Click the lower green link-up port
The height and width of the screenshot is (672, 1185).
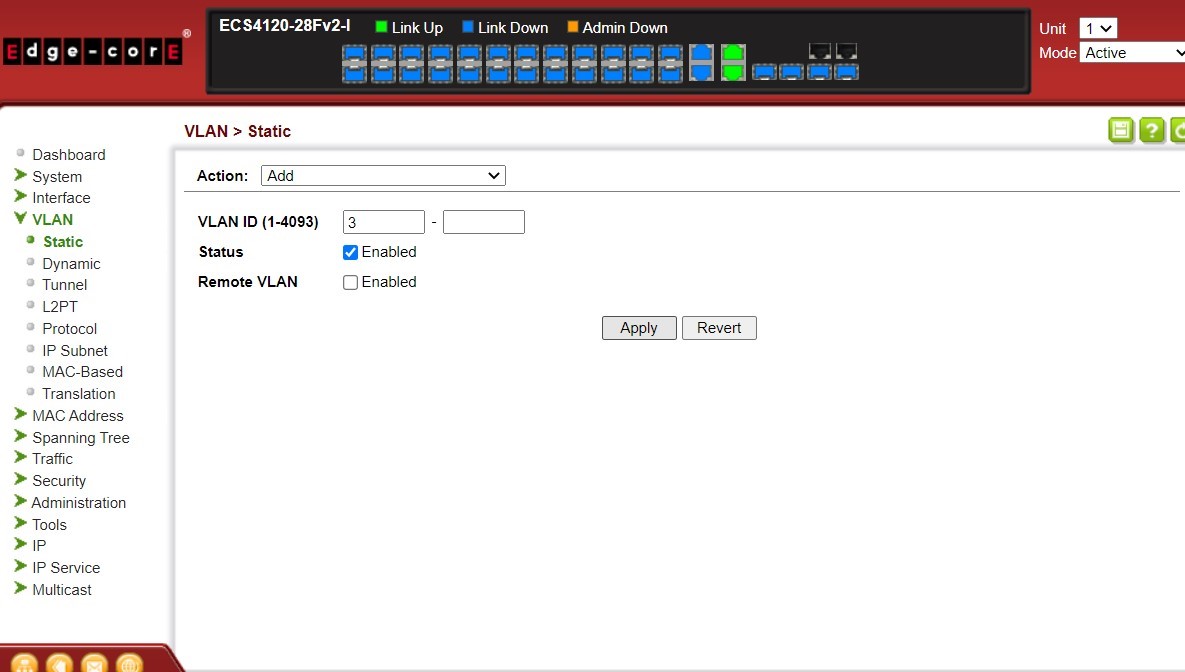733,73
